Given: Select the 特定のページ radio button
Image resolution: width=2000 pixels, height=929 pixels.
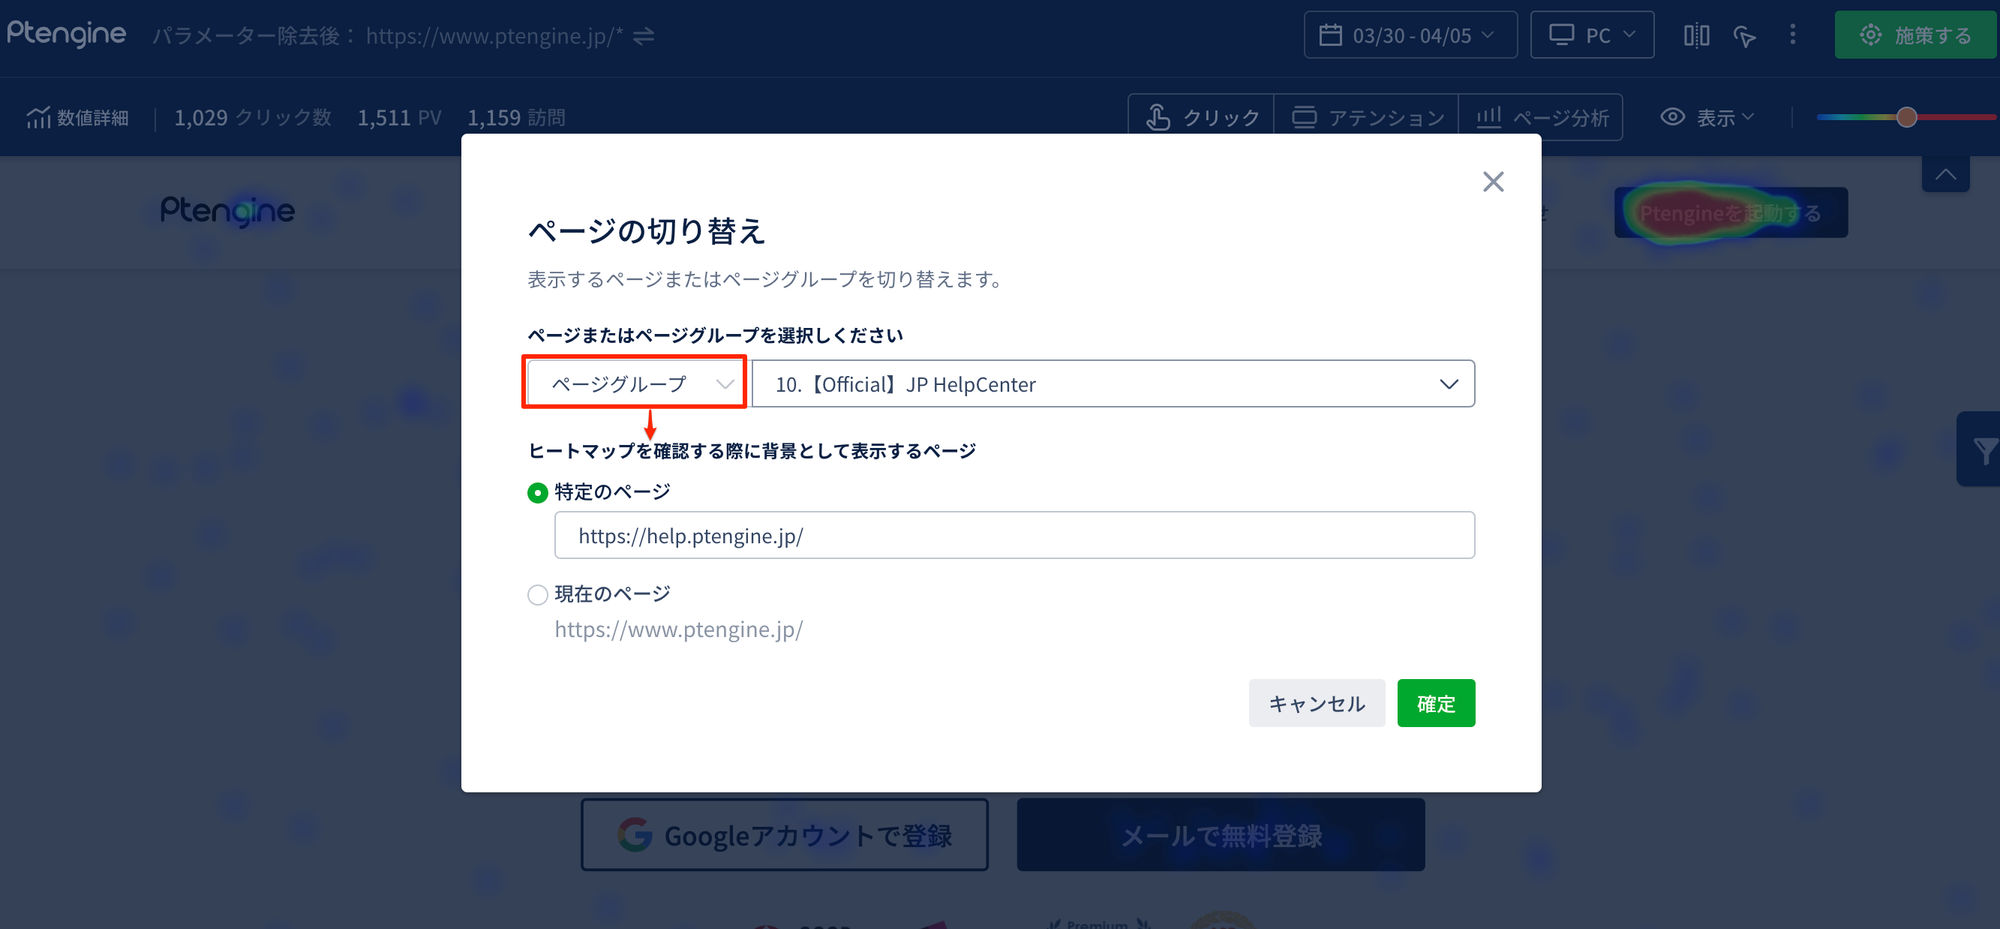Looking at the screenshot, I should click(x=538, y=492).
